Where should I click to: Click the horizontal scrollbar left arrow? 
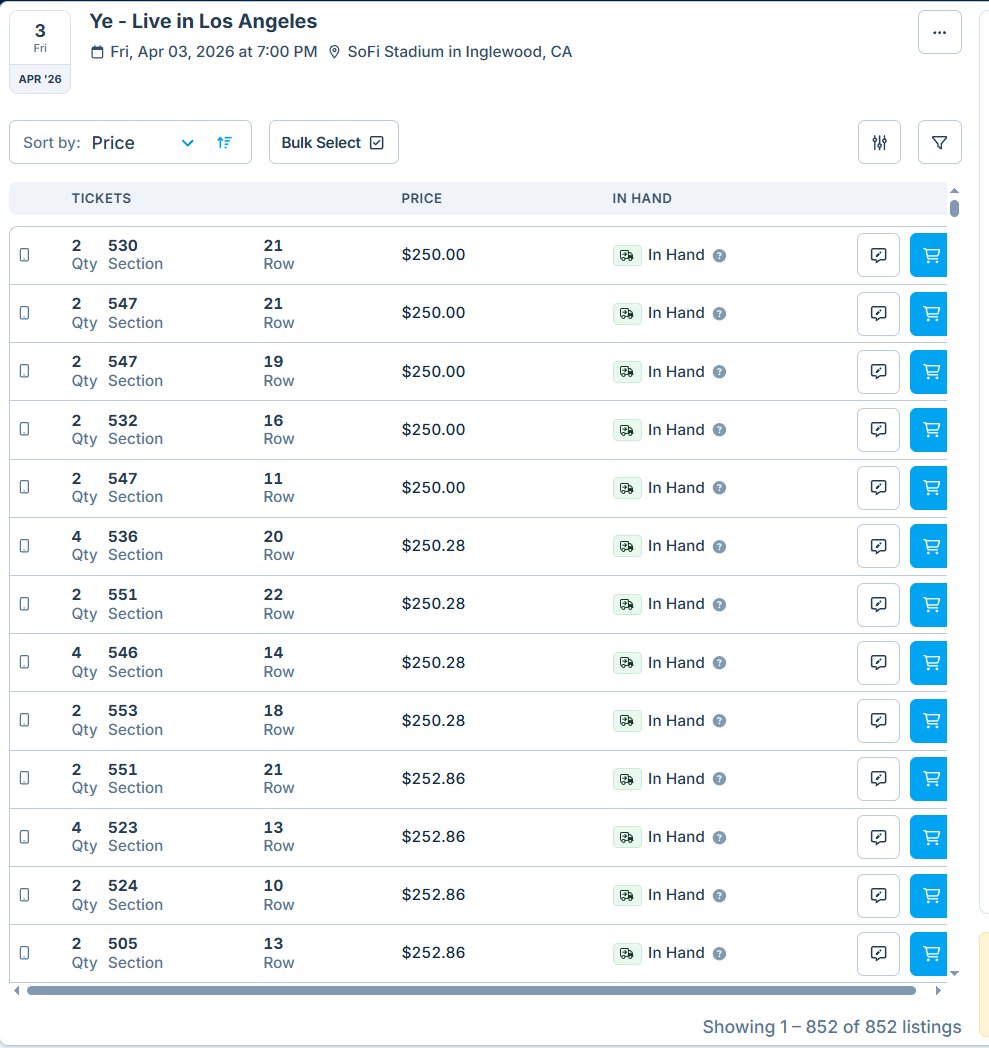click(16, 991)
